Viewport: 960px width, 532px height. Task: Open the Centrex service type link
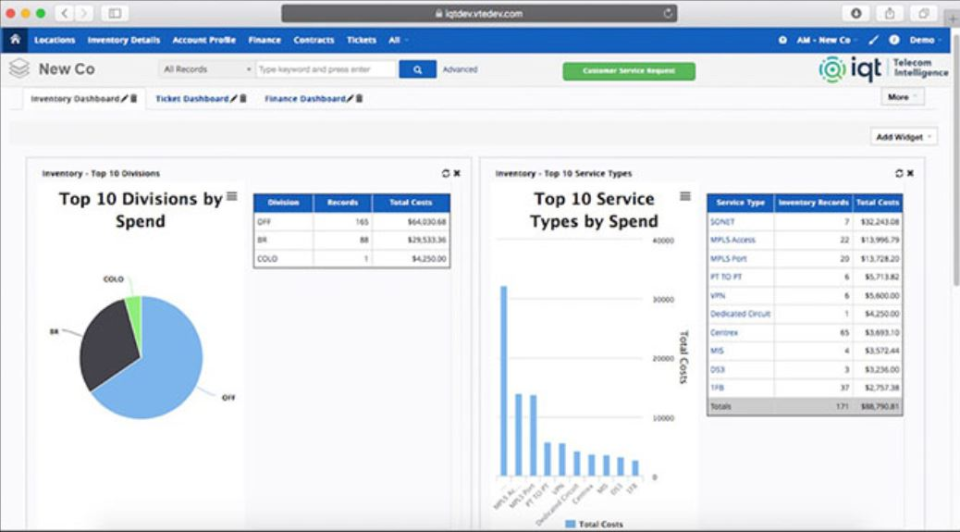tap(724, 332)
